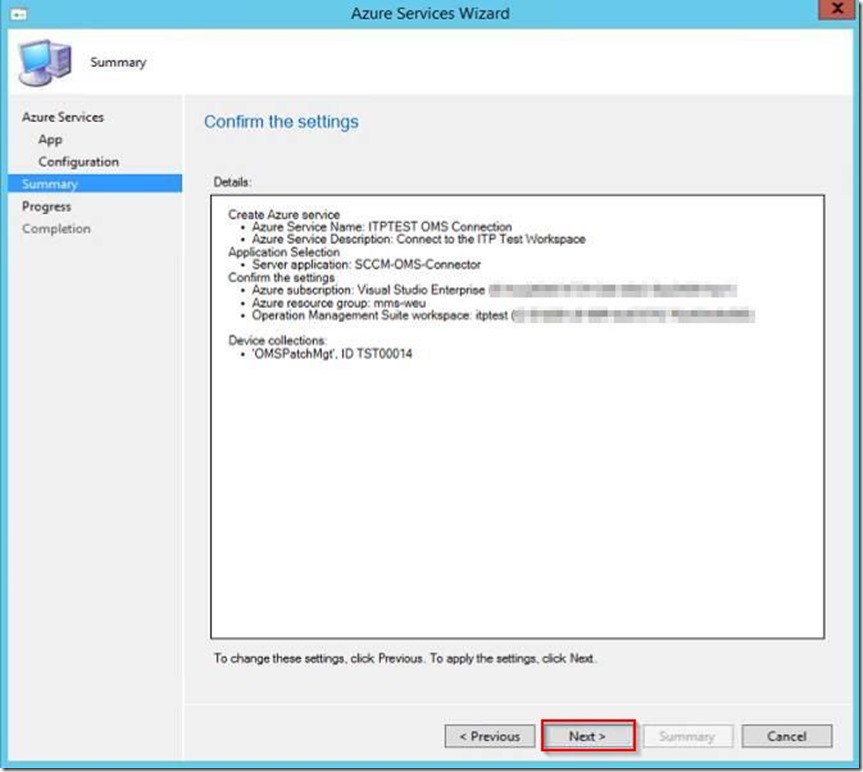Click the Confirm the settings heading
863x772 pixels.
click(281, 122)
